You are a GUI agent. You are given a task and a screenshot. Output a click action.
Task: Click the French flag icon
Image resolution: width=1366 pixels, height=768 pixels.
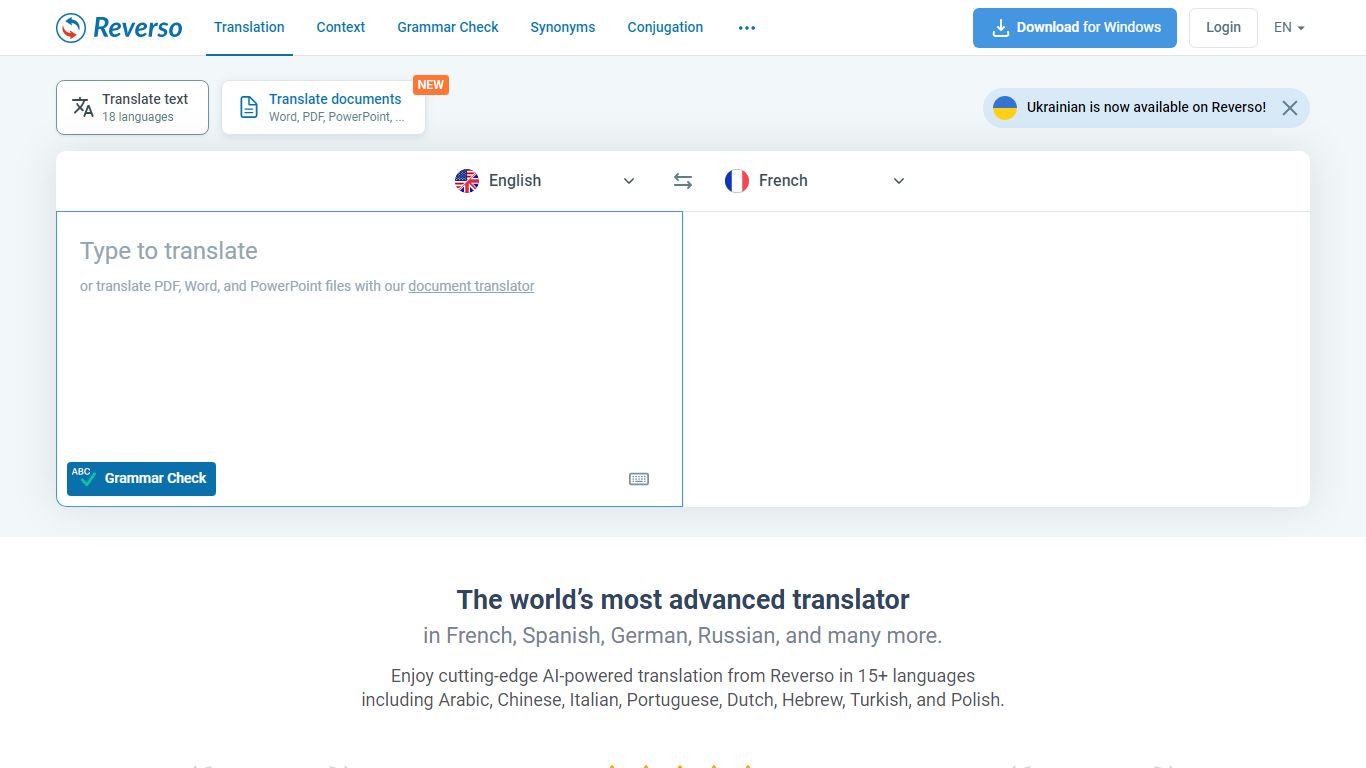pyautogui.click(x=737, y=181)
